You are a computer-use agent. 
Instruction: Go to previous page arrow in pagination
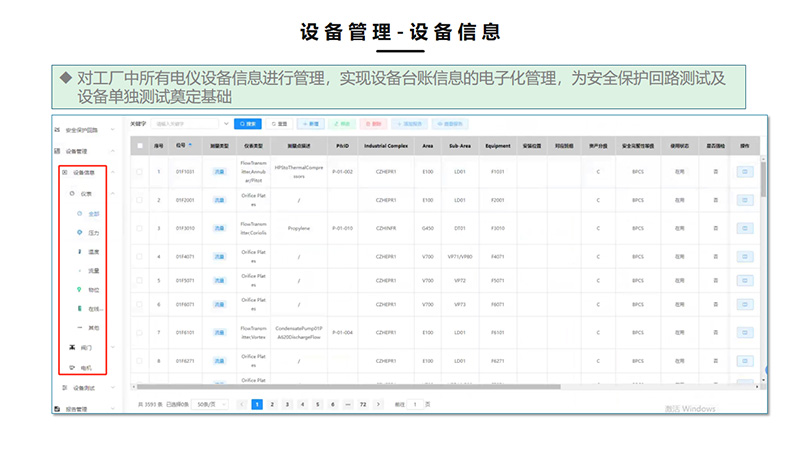(x=242, y=404)
